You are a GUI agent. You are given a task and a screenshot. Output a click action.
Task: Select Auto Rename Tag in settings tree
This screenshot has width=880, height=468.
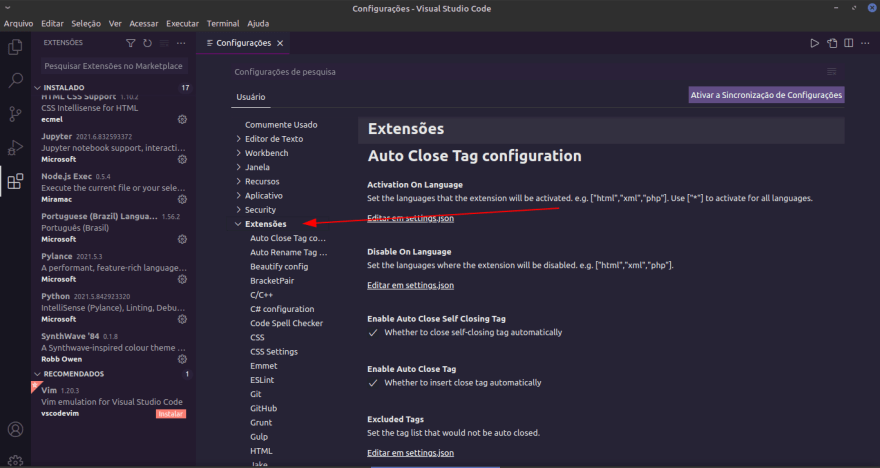[288, 253]
